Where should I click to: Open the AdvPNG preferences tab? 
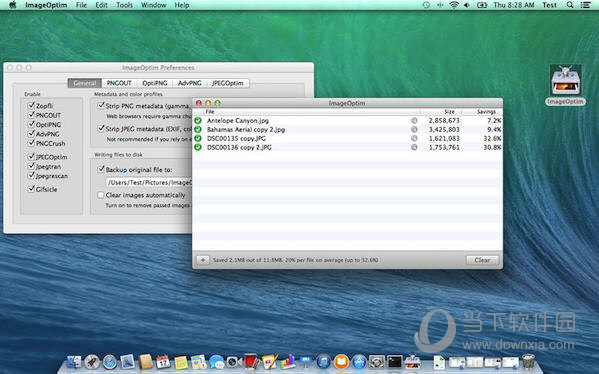189,83
